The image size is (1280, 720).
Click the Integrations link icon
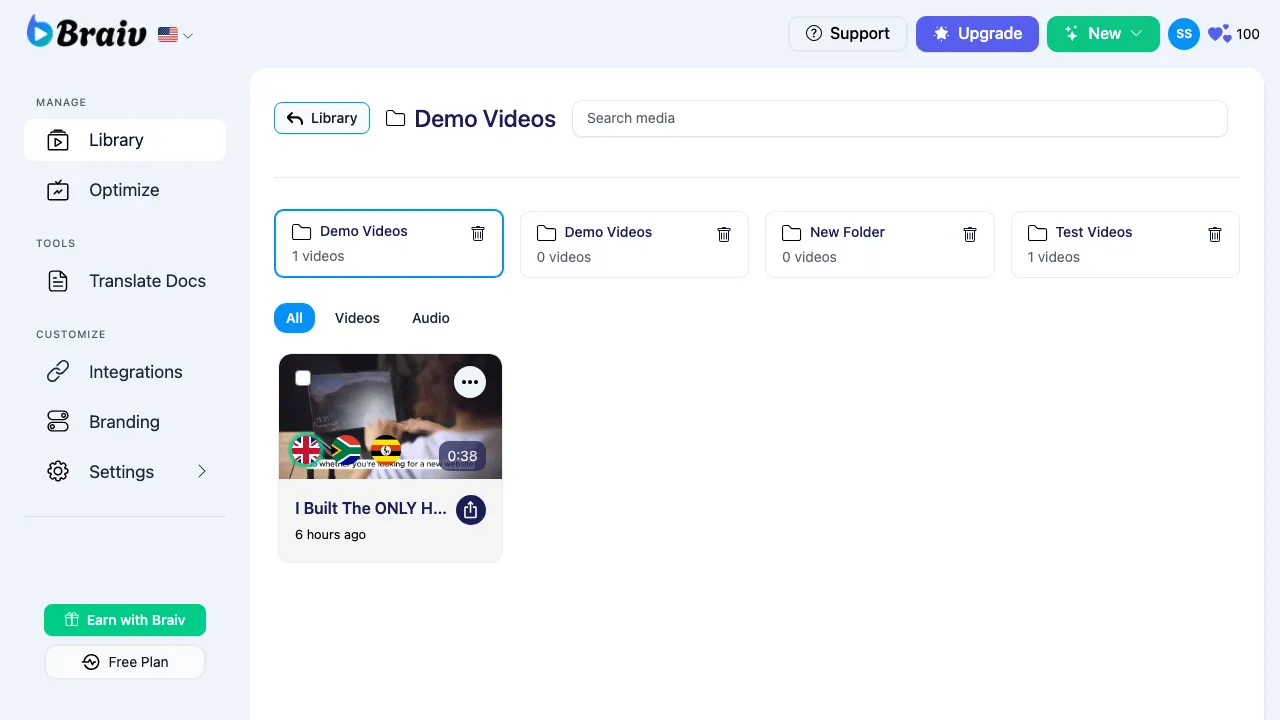(x=58, y=372)
